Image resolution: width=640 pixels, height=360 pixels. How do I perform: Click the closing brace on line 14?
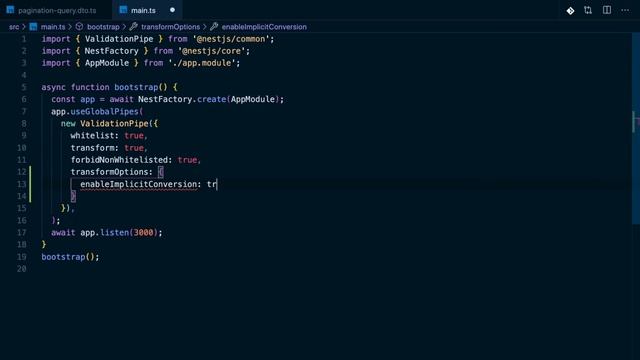(73, 196)
